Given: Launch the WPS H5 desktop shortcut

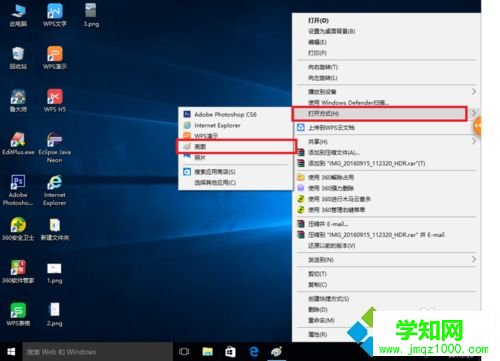Looking at the screenshot, I should pyautogui.click(x=55, y=100).
